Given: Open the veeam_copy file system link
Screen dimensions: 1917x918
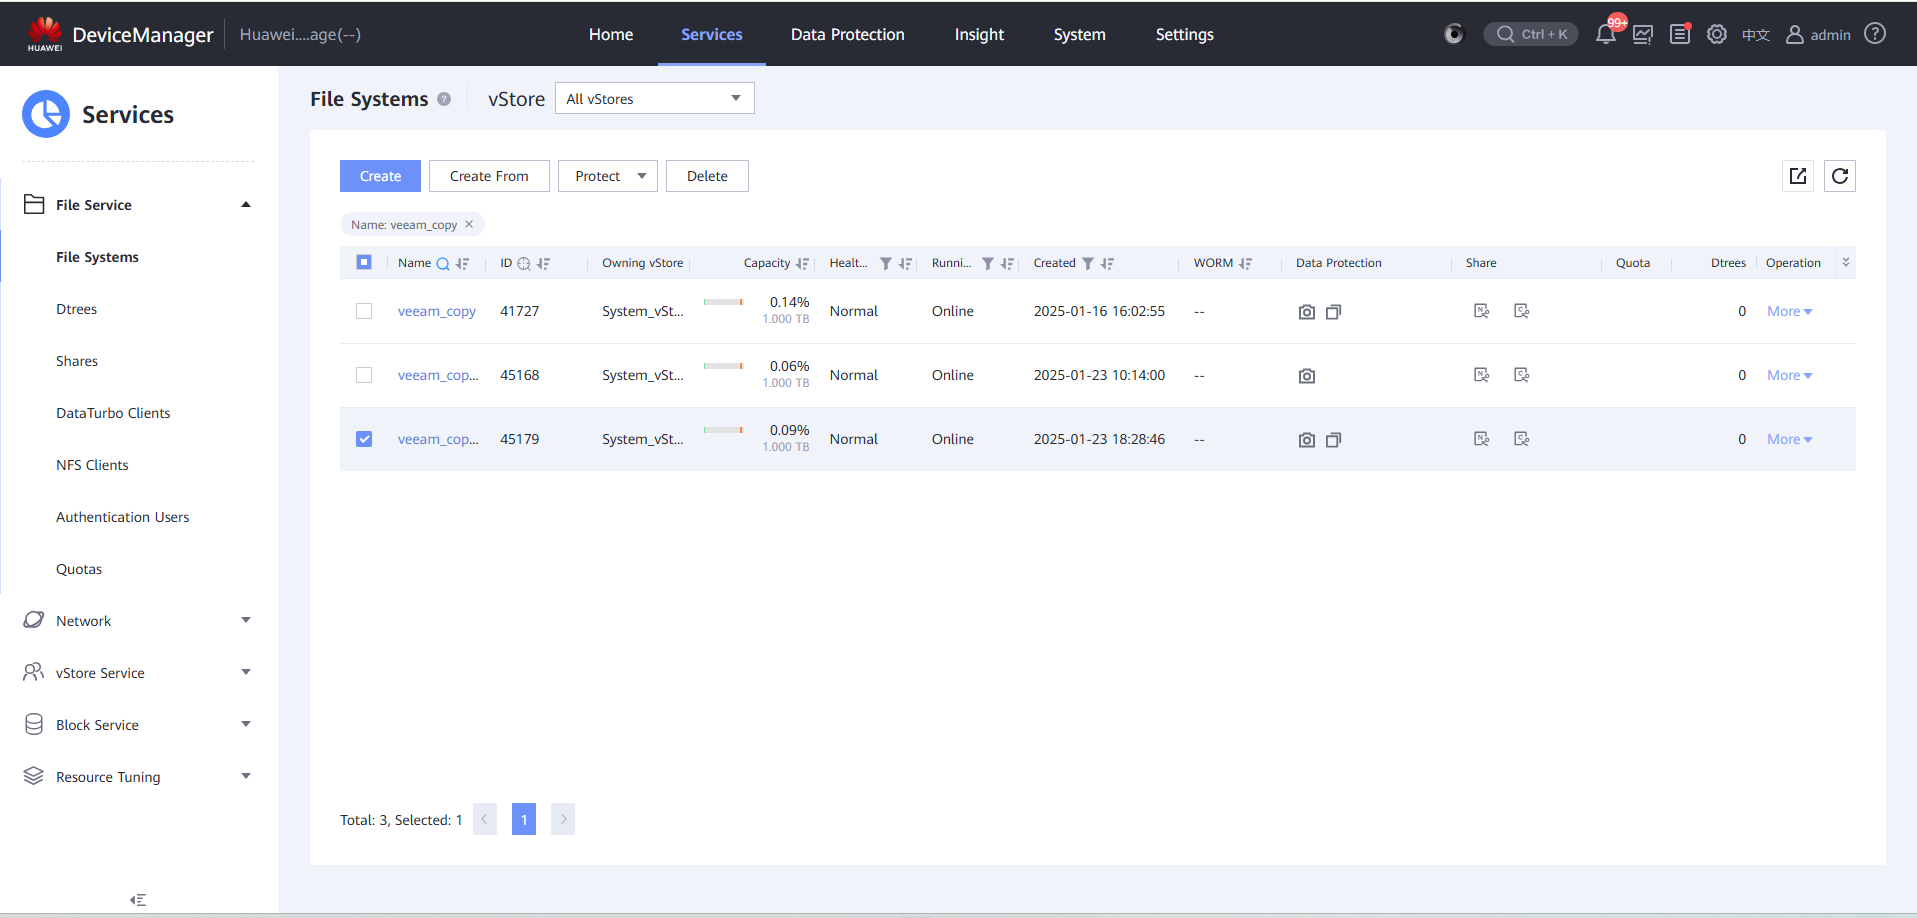Looking at the screenshot, I should (436, 311).
